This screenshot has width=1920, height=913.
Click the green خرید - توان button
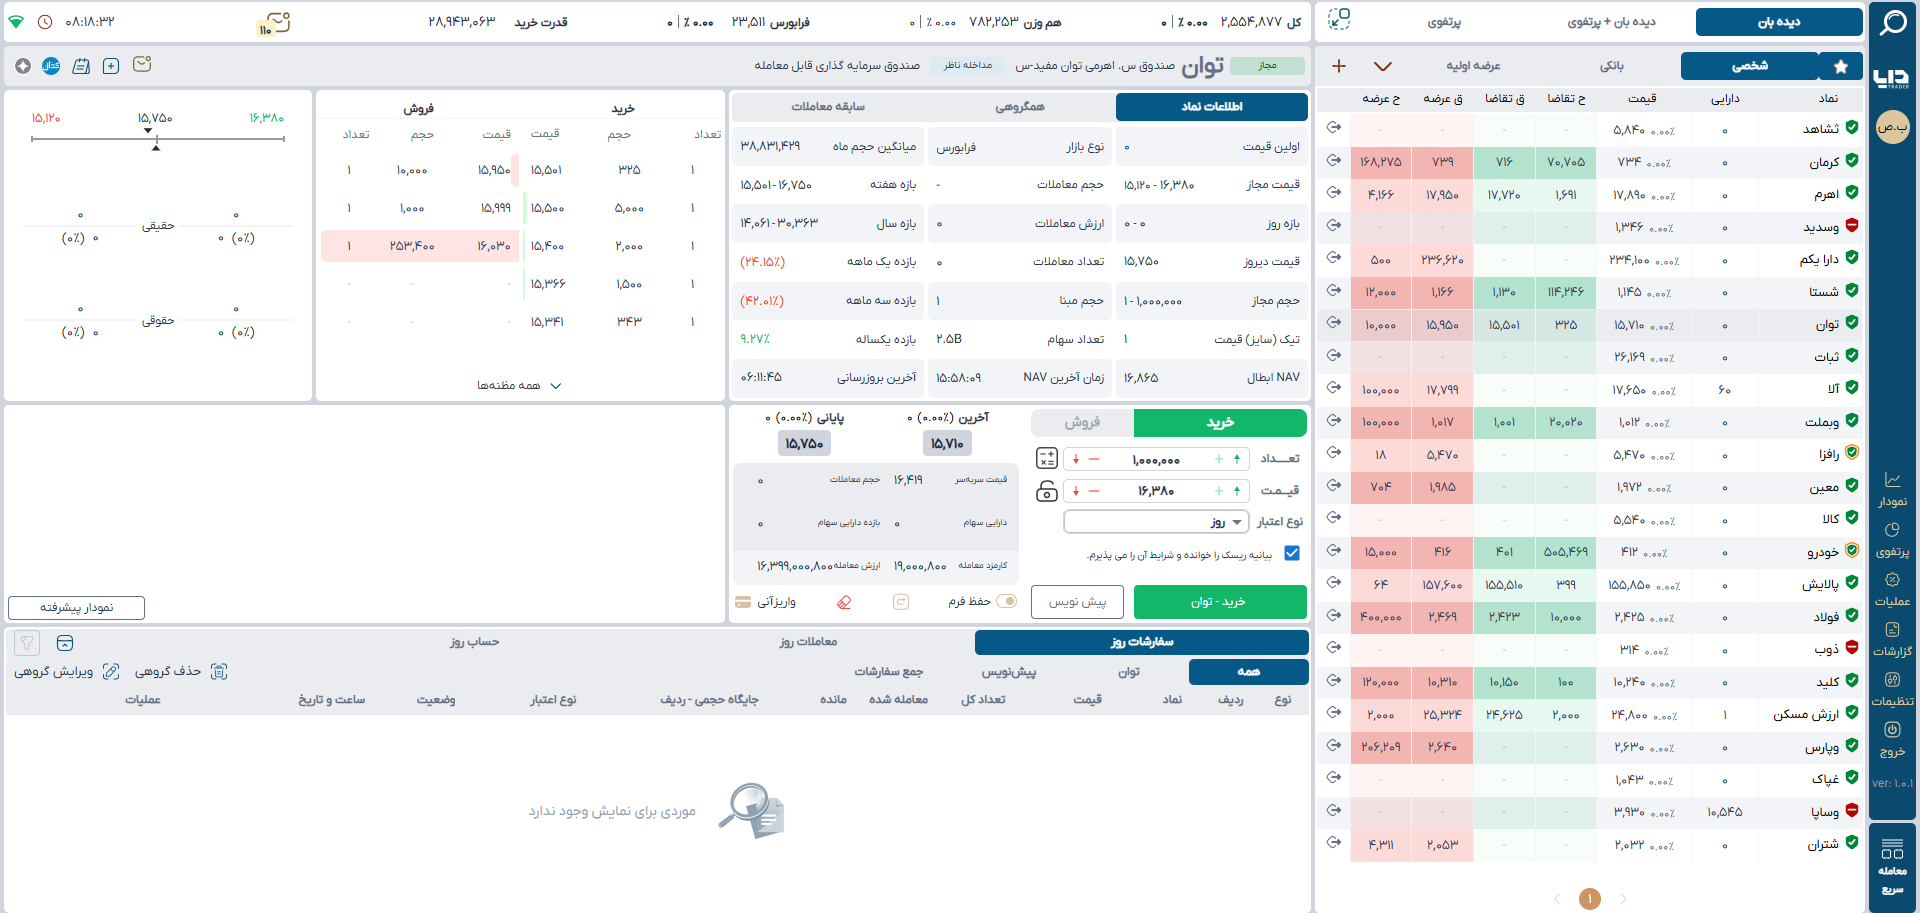coord(1219,602)
